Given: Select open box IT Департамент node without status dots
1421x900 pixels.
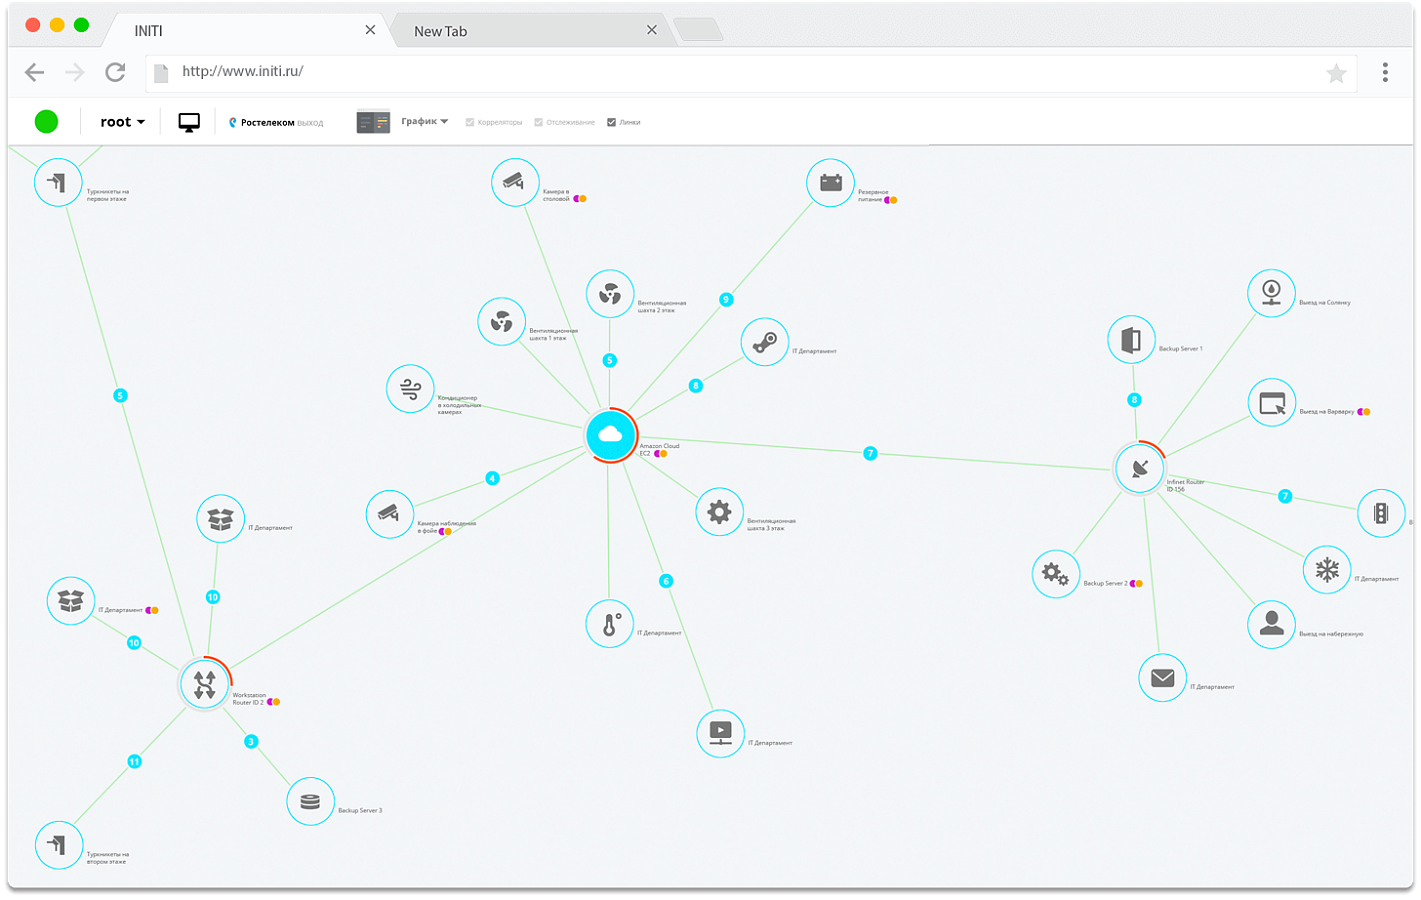Looking at the screenshot, I should pos(221,519).
